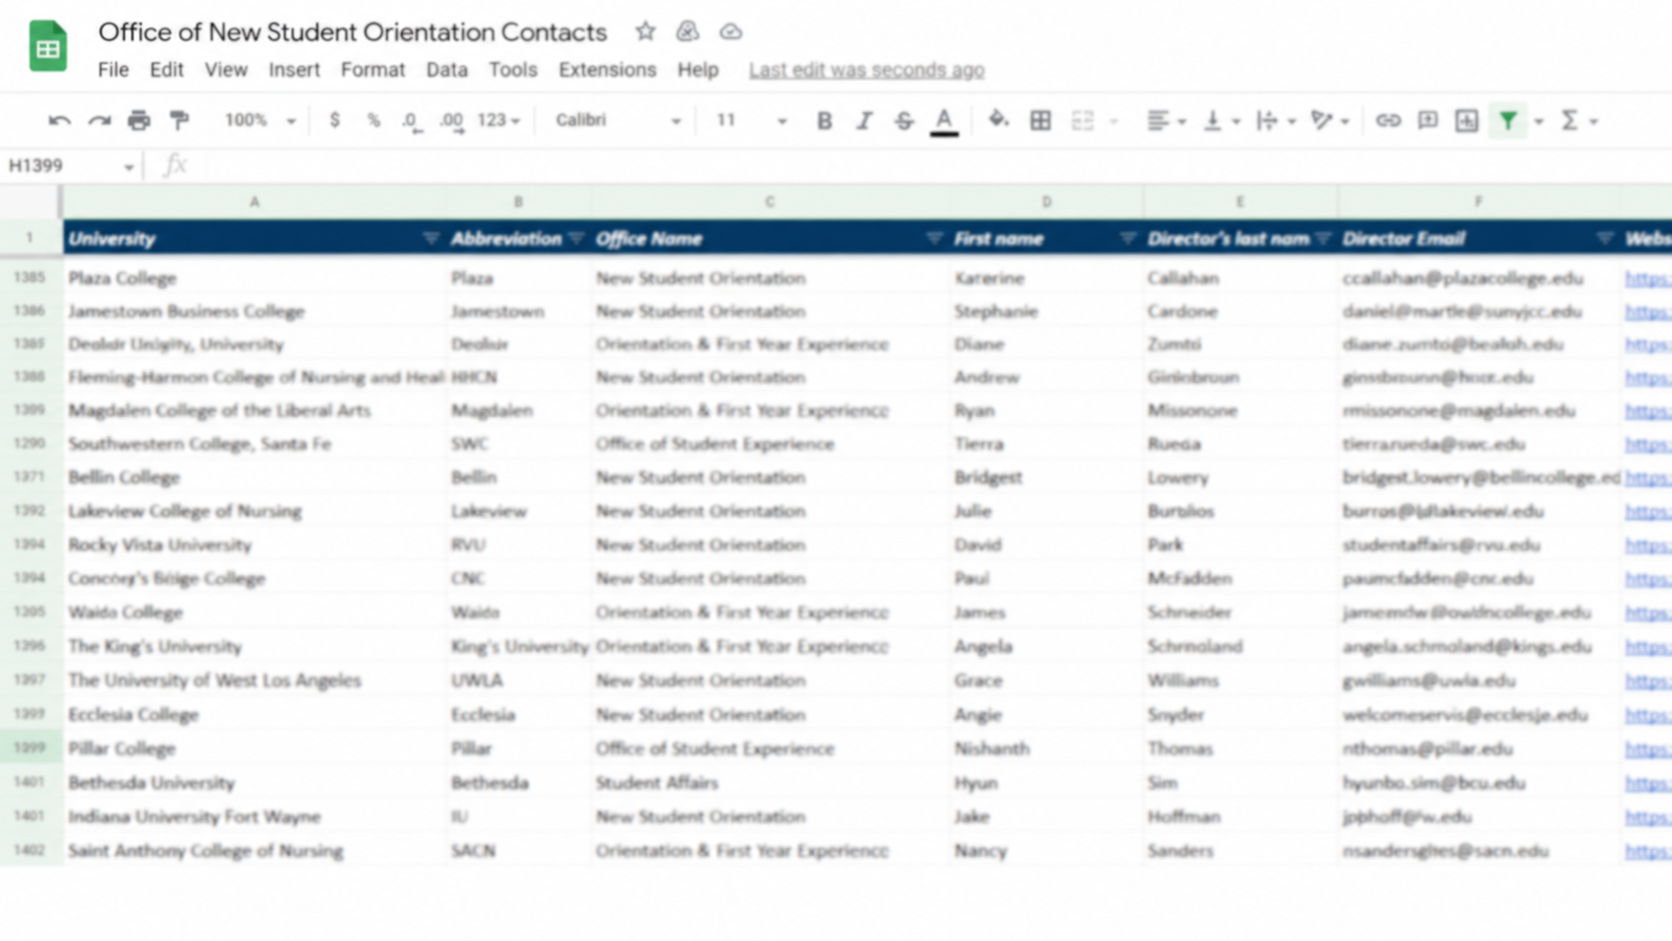
Task: Click the Undo icon
Action: point(59,121)
